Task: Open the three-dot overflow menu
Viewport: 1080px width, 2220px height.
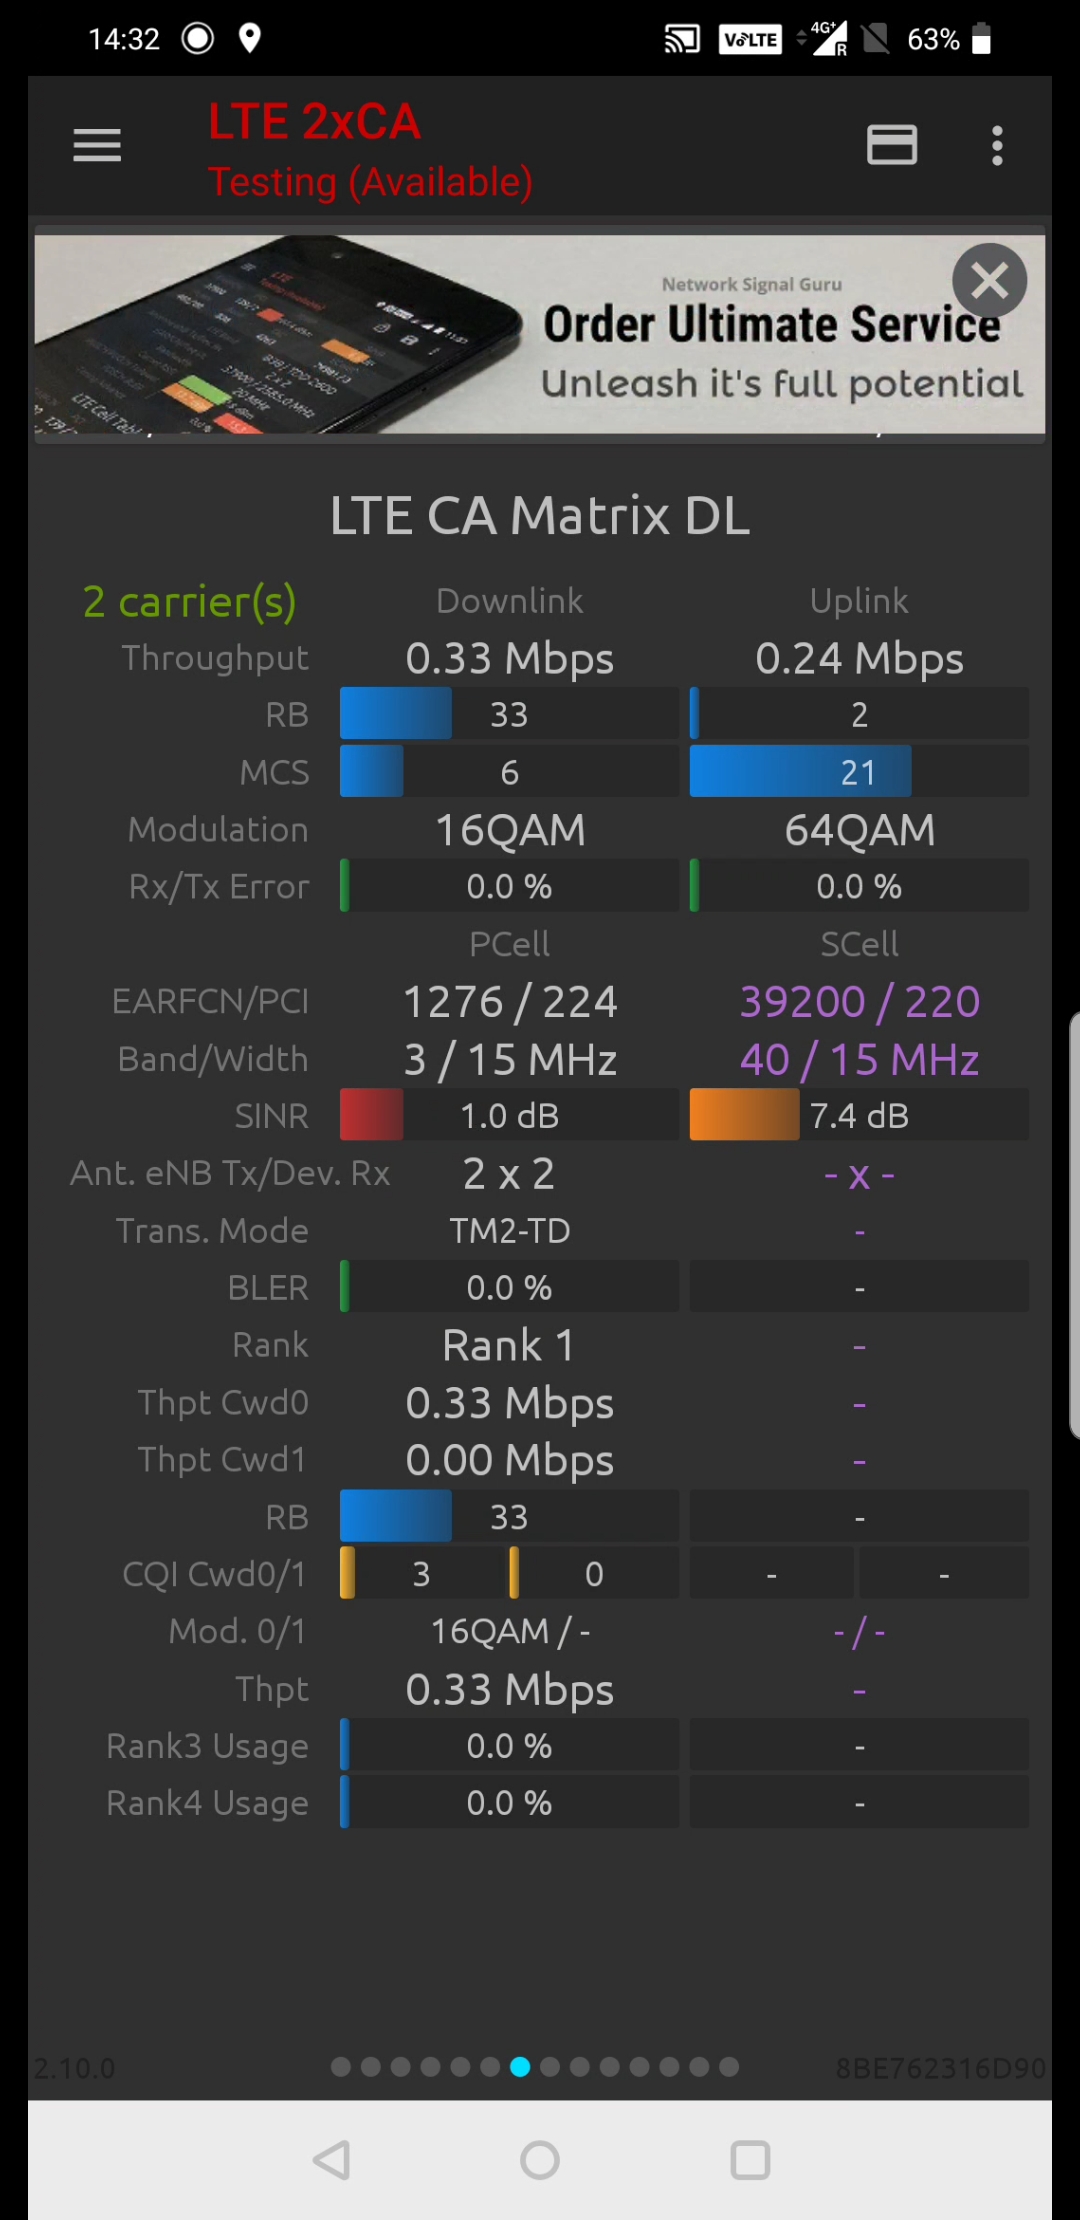Action: click(996, 146)
